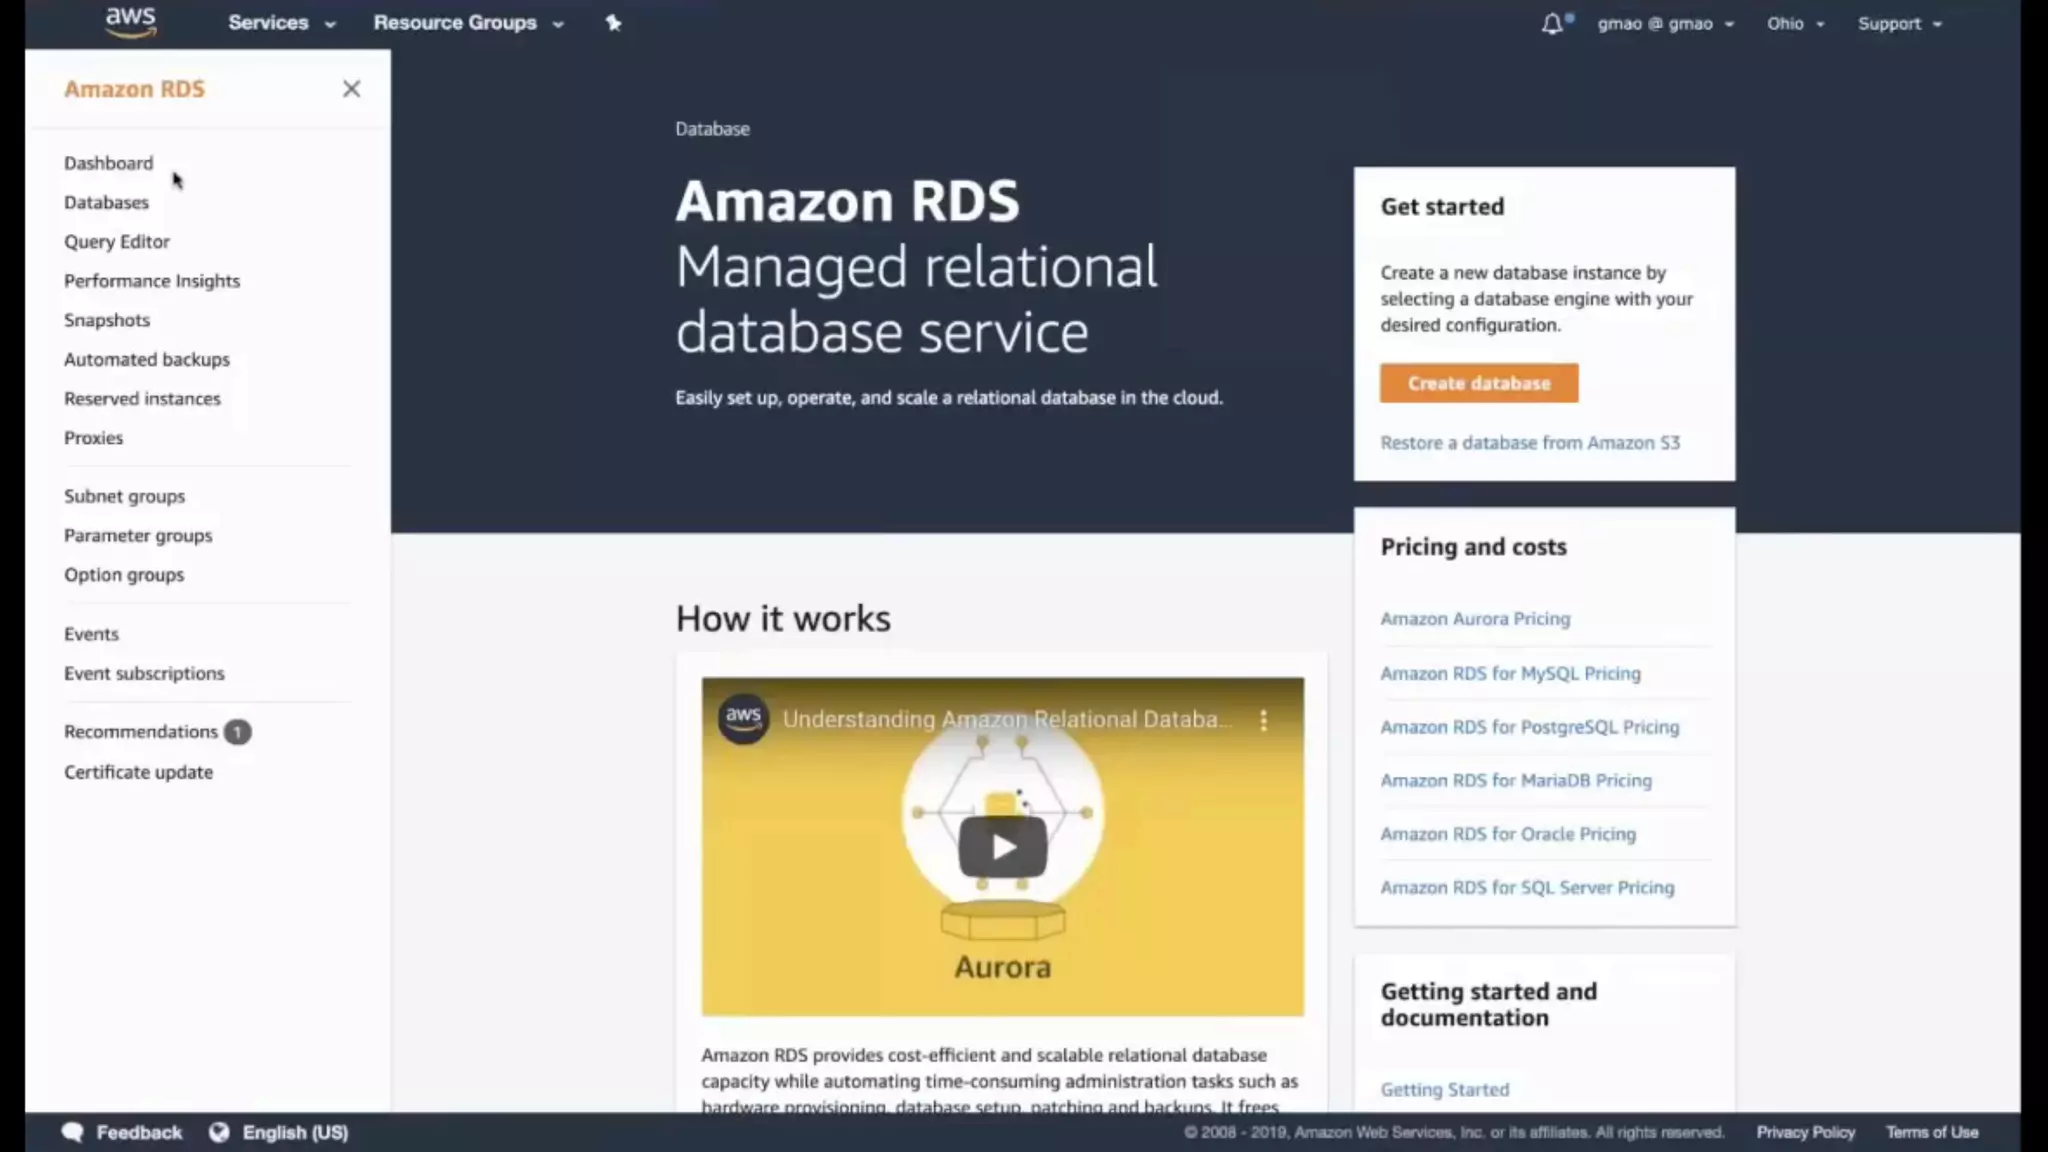Image resolution: width=2048 pixels, height=1152 pixels.
Task: Open video options three-dot menu
Action: pyautogui.click(x=1263, y=720)
